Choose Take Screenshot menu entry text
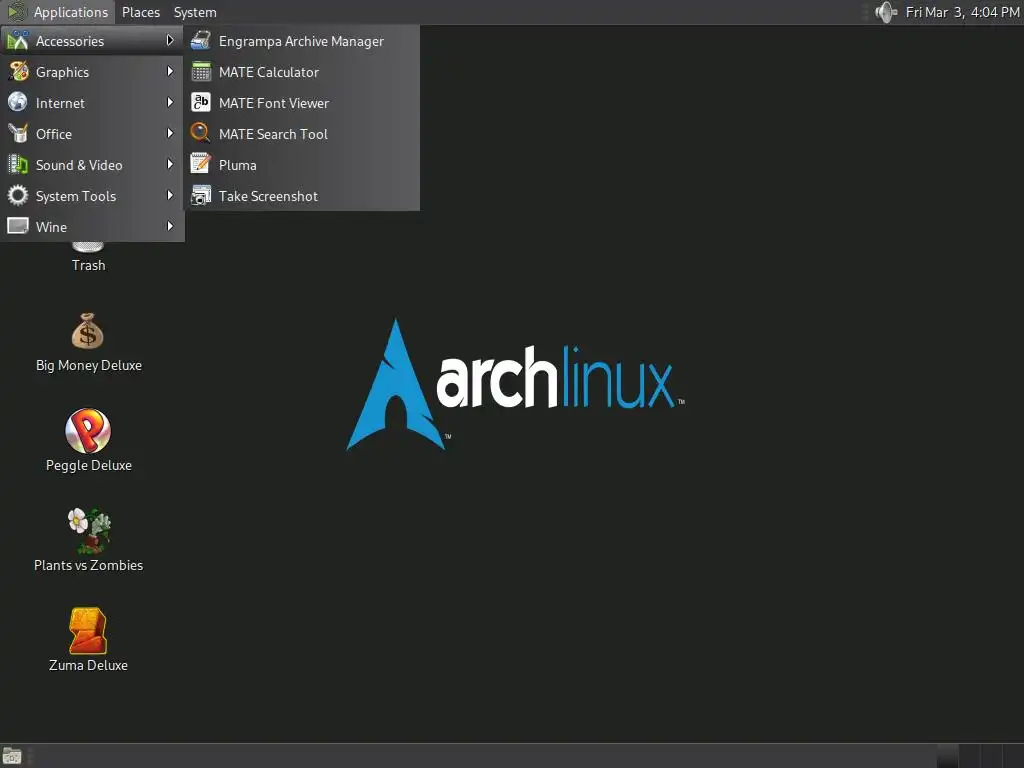This screenshot has height=768, width=1024. 268,196
